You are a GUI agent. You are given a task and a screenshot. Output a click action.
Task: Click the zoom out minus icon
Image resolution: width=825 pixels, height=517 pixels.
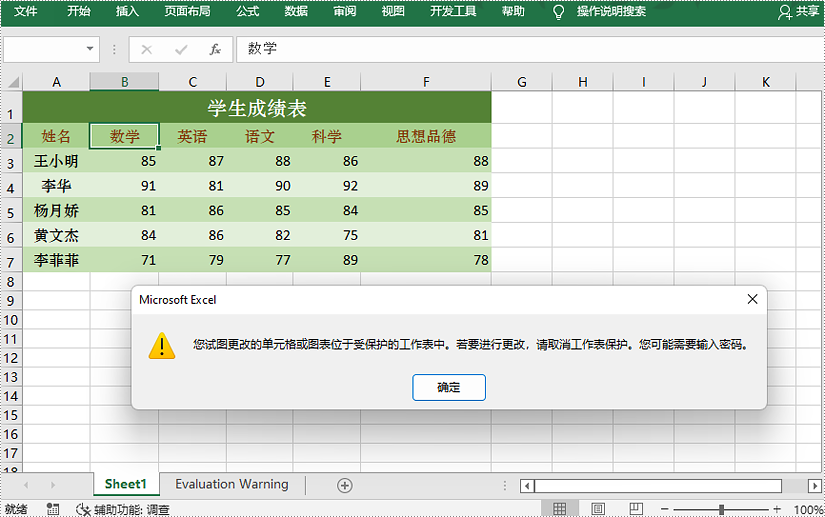pyautogui.click(x=665, y=509)
